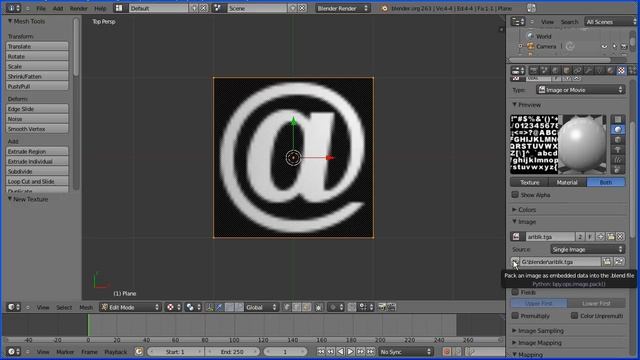Toggle the 3D manipulator widget icon
This screenshot has height=360, width=640.
(x=209, y=307)
